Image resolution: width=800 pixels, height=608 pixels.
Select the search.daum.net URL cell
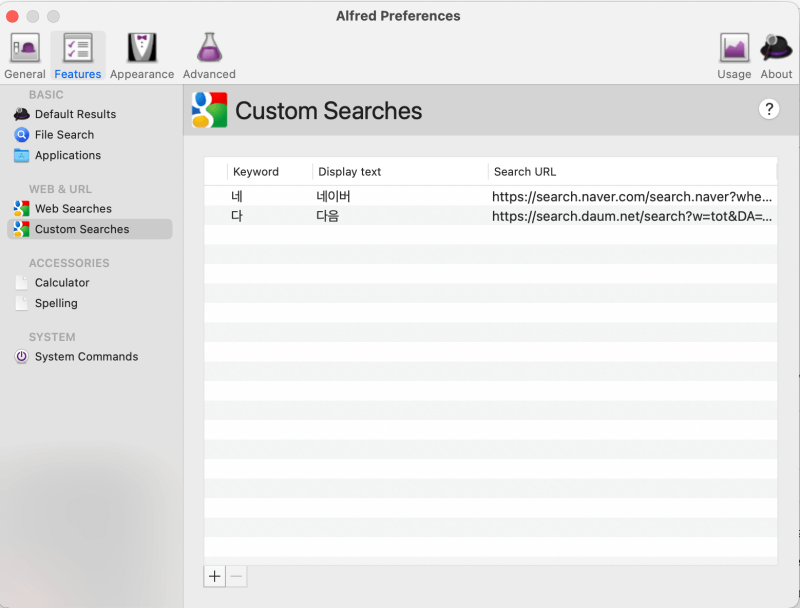point(632,216)
